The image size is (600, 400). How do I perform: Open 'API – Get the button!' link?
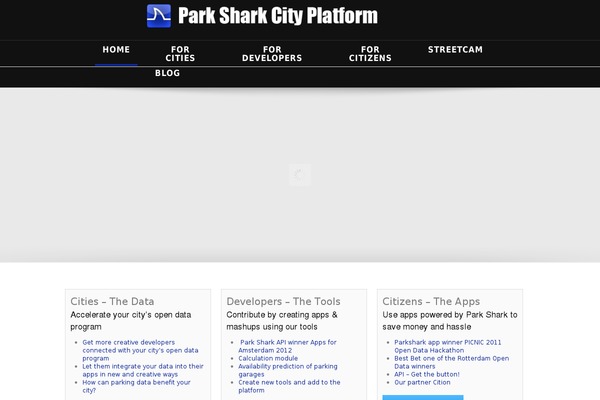(427, 374)
